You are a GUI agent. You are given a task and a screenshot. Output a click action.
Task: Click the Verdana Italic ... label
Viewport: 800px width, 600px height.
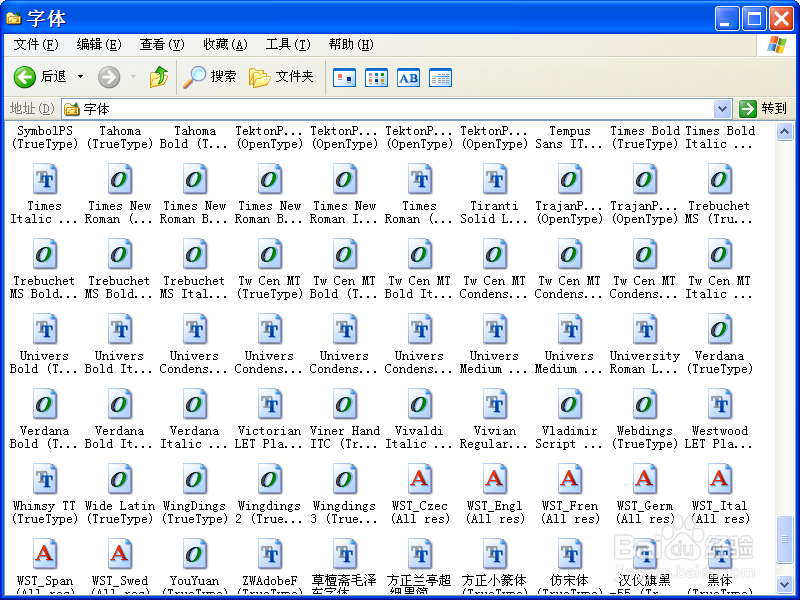point(195,437)
